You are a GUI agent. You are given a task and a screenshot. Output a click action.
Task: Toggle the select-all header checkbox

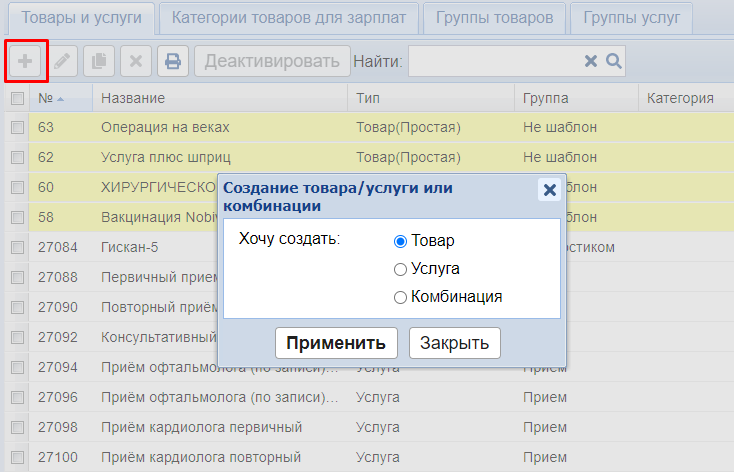pyautogui.click(x=17, y=98)
